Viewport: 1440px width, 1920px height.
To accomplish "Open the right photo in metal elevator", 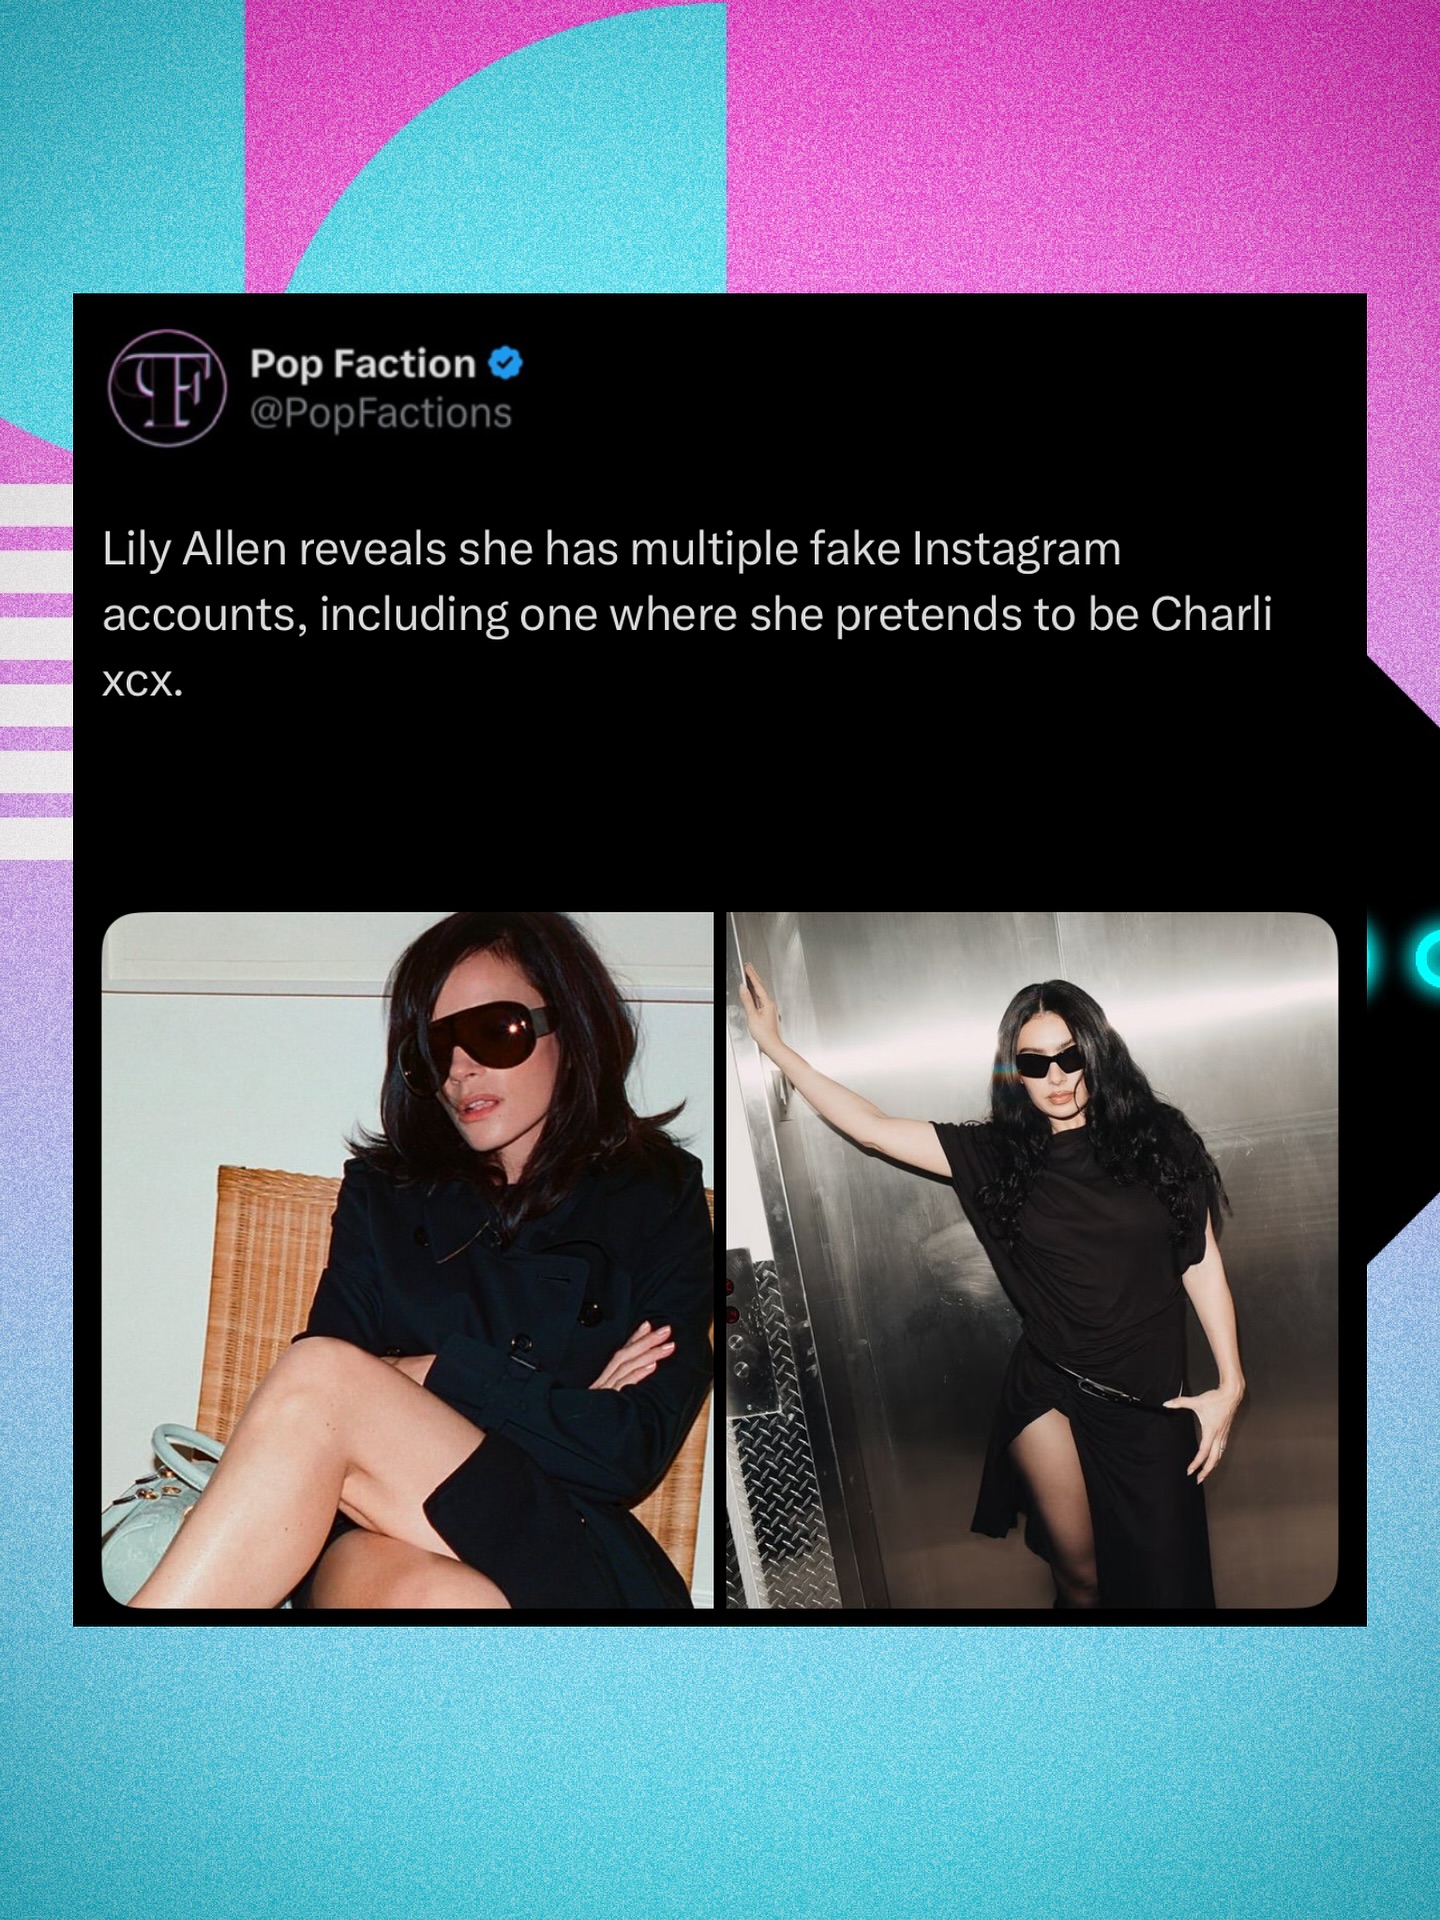I will tap(1032, 1260).
